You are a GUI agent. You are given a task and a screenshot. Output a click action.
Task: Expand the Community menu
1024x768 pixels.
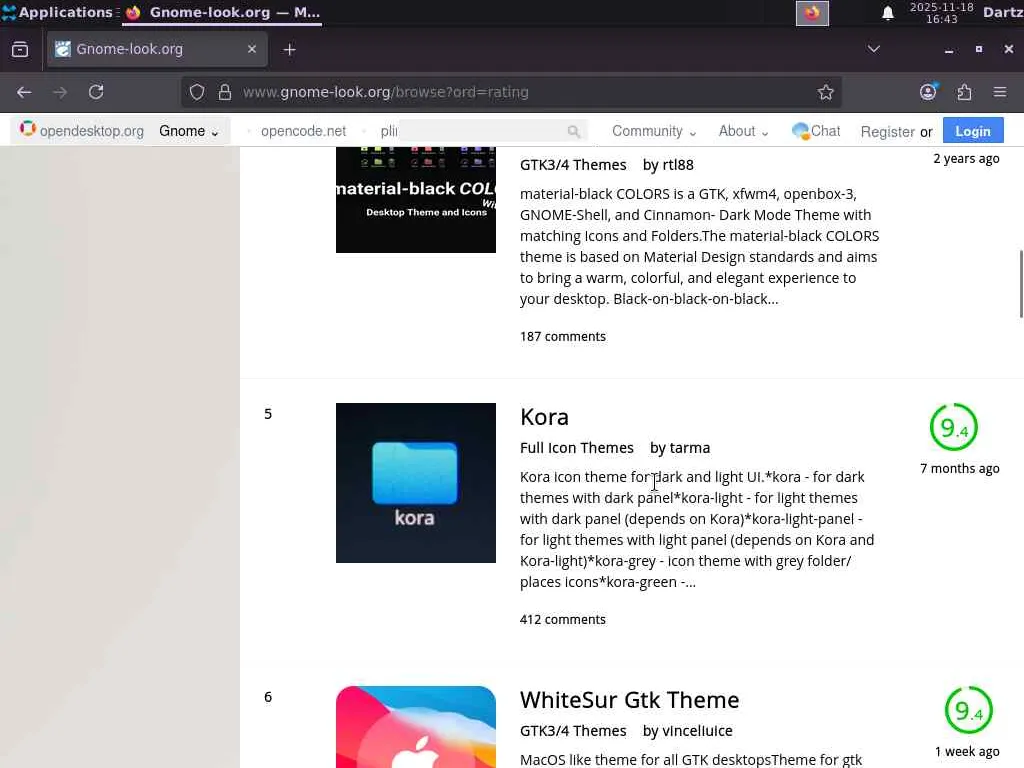coord(654,131)
